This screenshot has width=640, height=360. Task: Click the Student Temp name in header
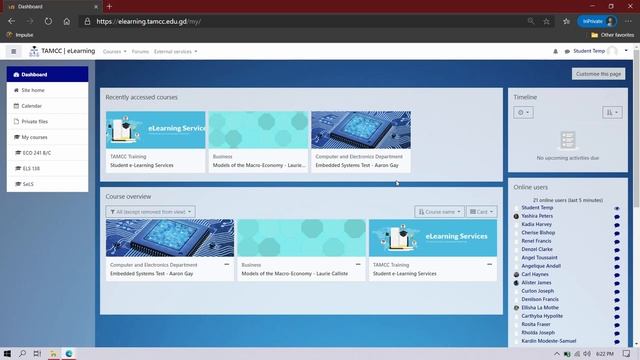[589, 51]
